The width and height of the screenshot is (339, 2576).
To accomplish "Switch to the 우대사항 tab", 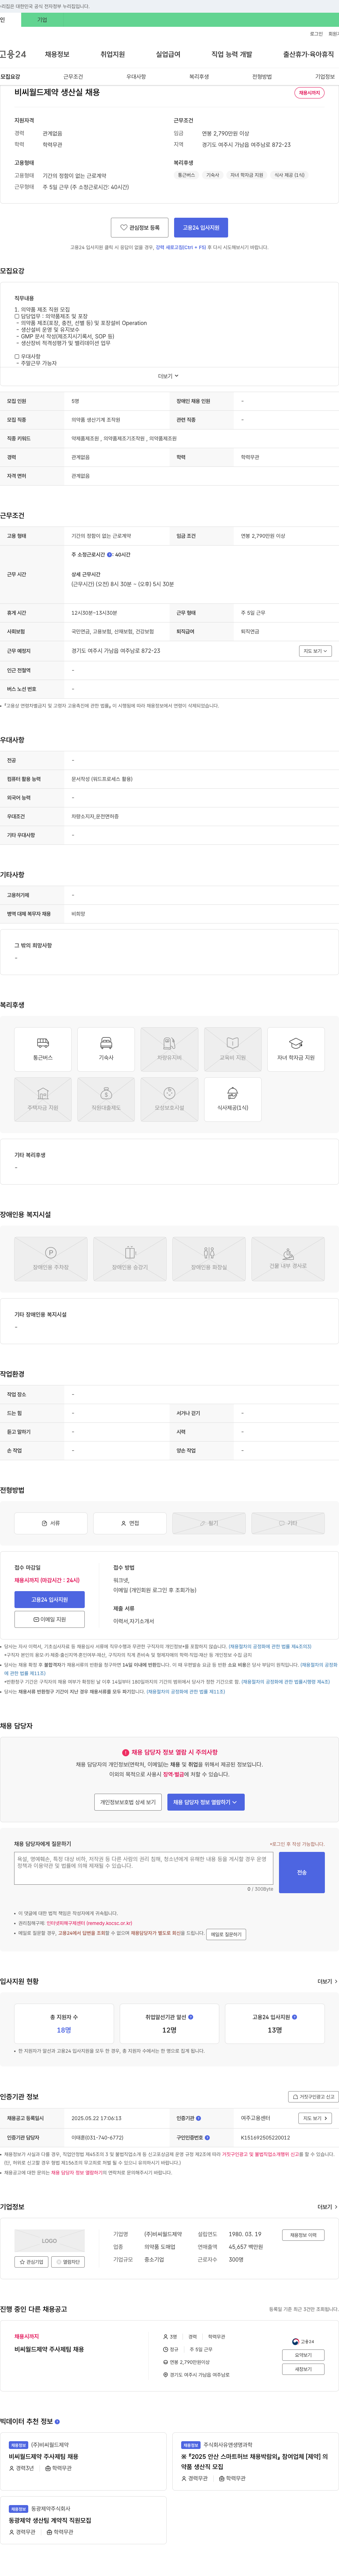I will coord(136,77).
